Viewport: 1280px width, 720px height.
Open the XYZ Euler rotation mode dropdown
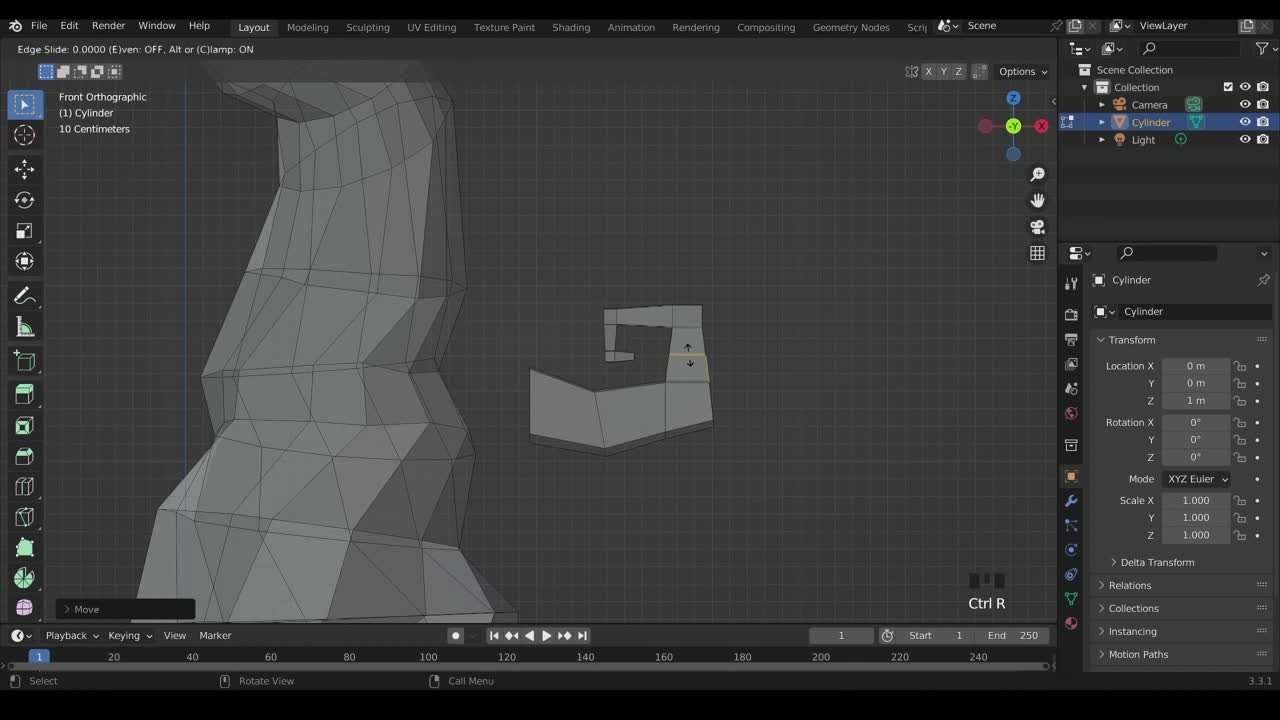1197,479
